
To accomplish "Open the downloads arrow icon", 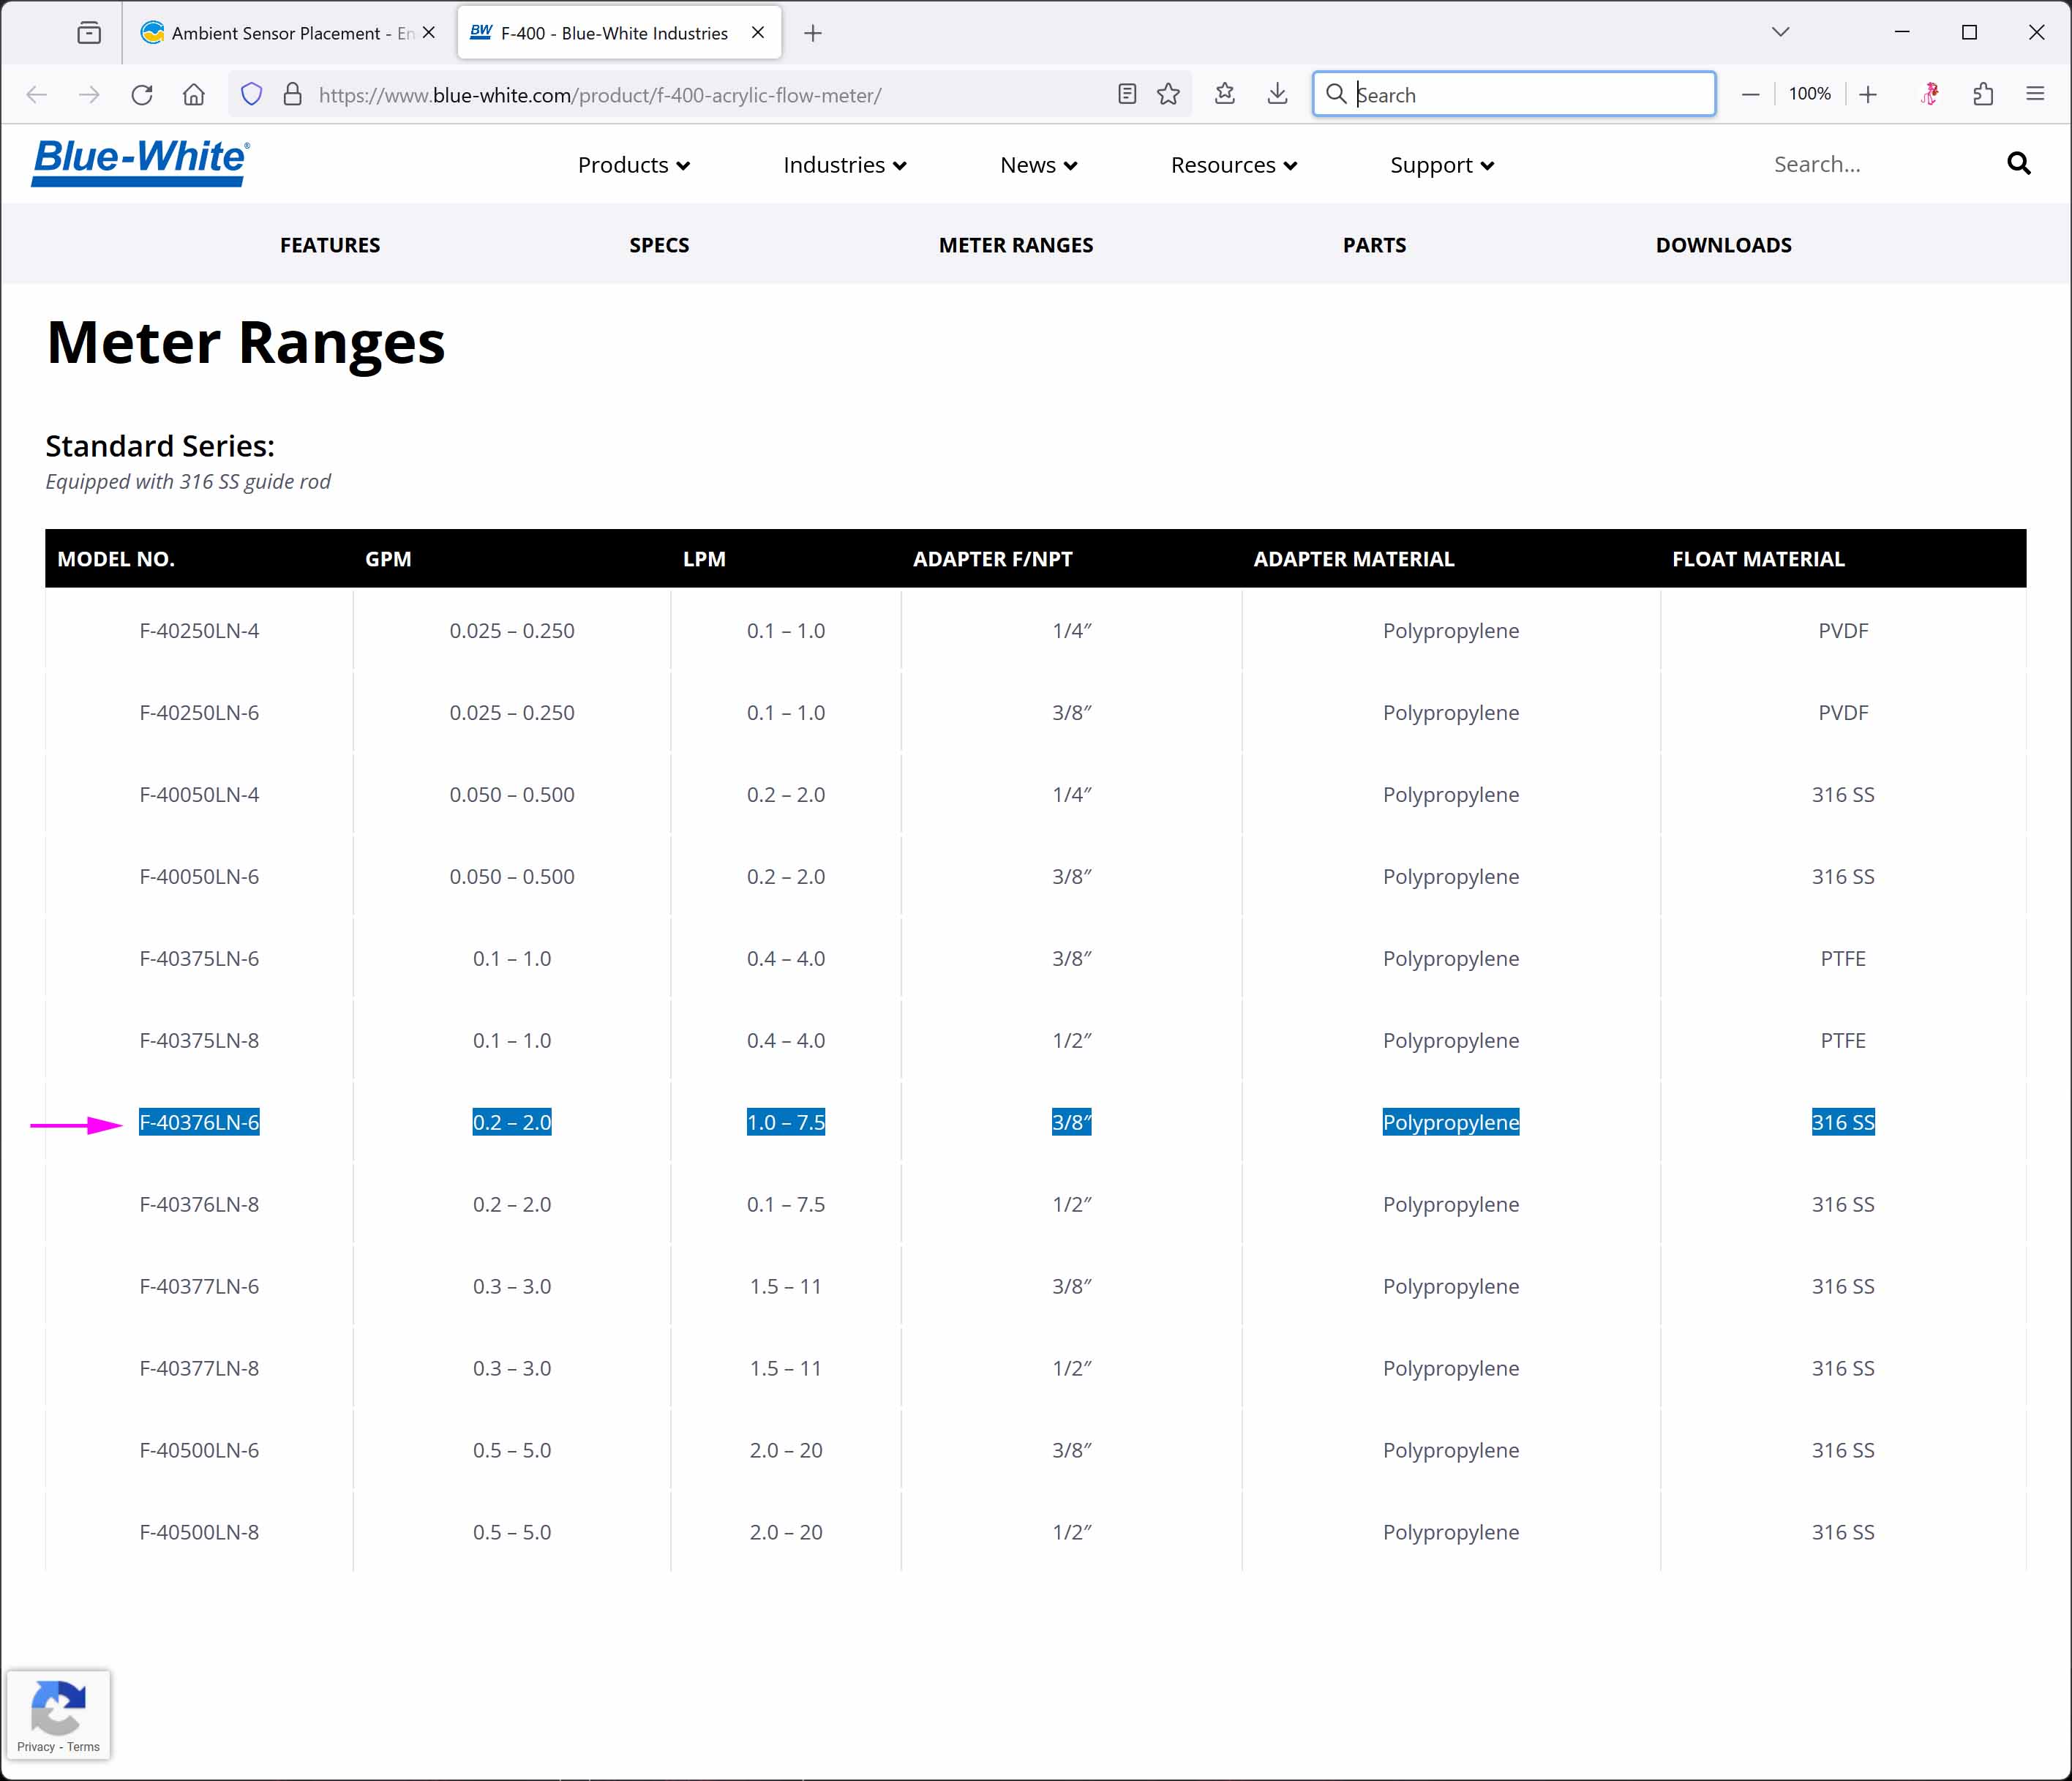I will pos(1277,94).
